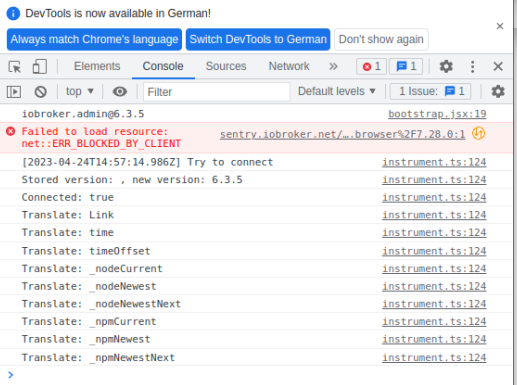
Task: Click the 1 Issue button
Action: 431,91
